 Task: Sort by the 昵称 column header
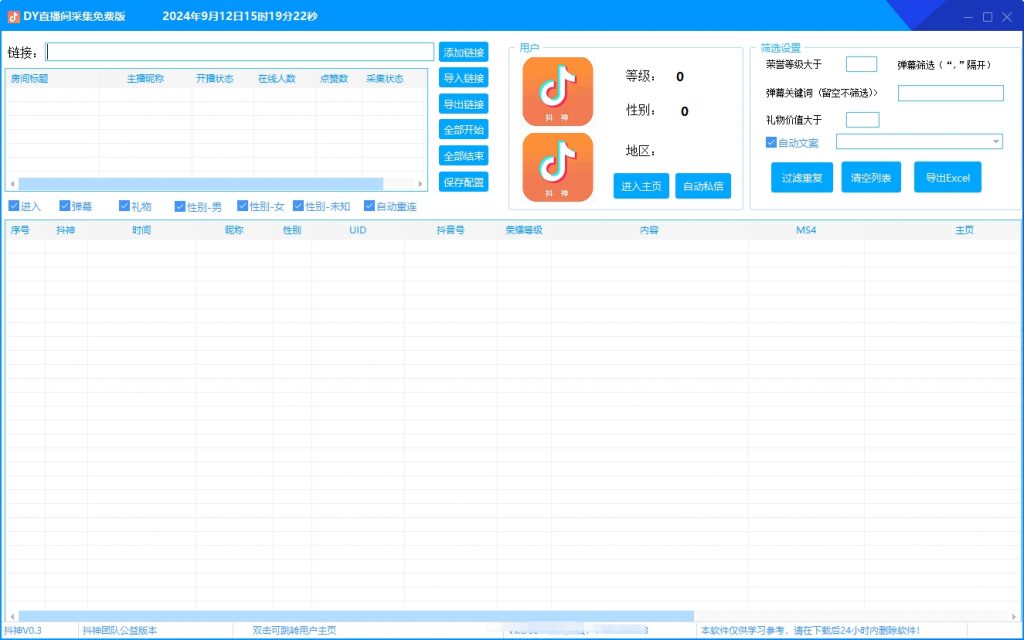pos(234,230)
